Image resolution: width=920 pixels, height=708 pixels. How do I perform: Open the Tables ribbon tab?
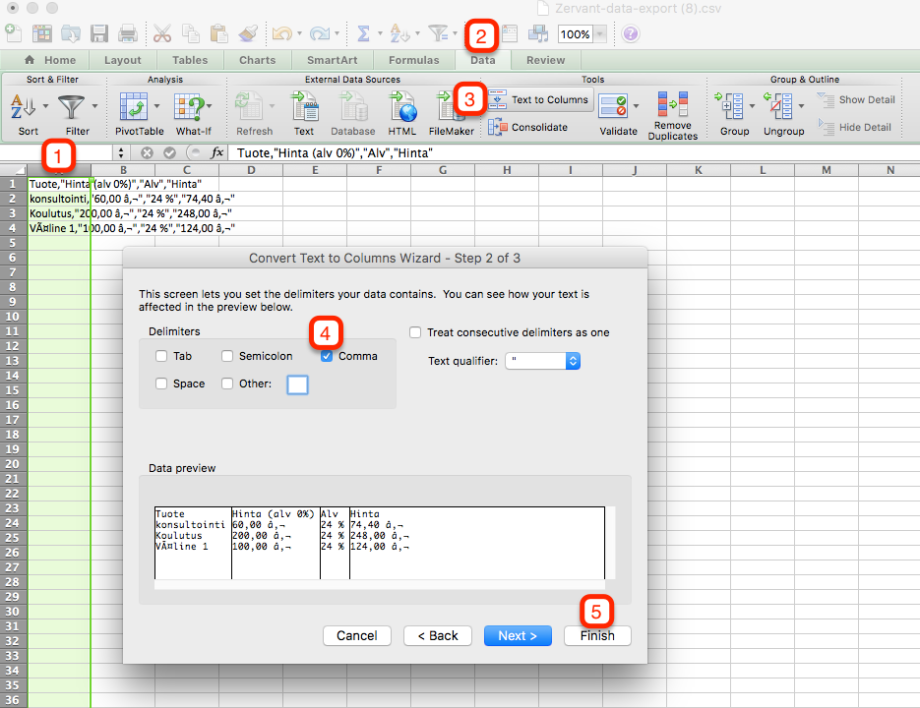(190, 60)
